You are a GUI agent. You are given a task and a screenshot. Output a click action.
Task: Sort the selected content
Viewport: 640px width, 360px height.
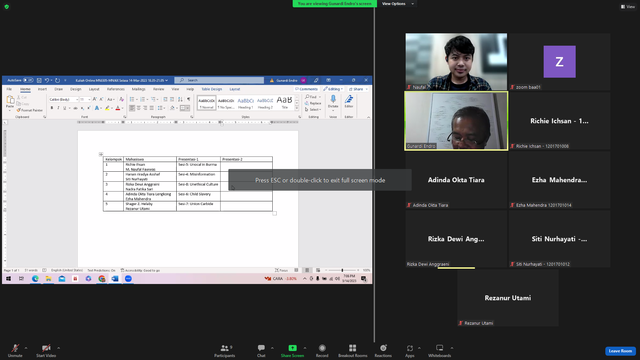[x=180, y=100]
